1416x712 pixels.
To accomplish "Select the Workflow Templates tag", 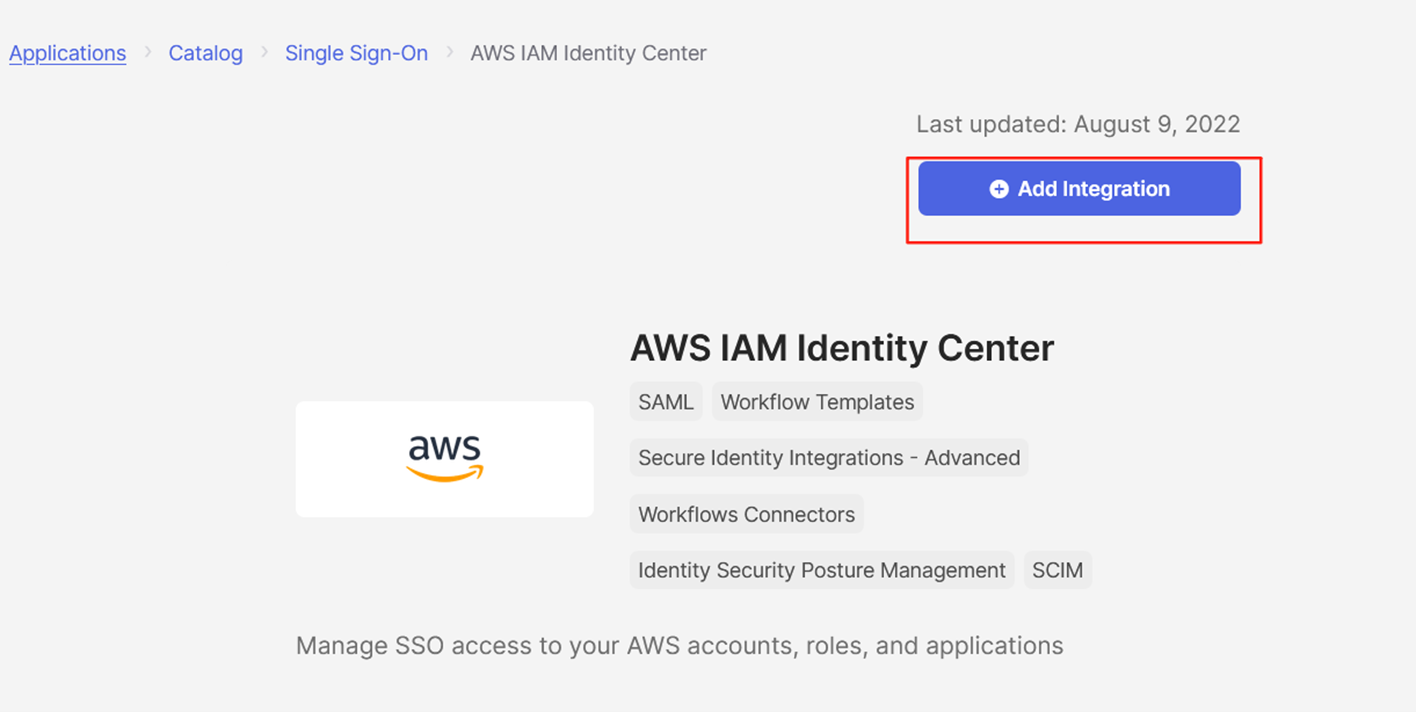I will coord(817,402).
